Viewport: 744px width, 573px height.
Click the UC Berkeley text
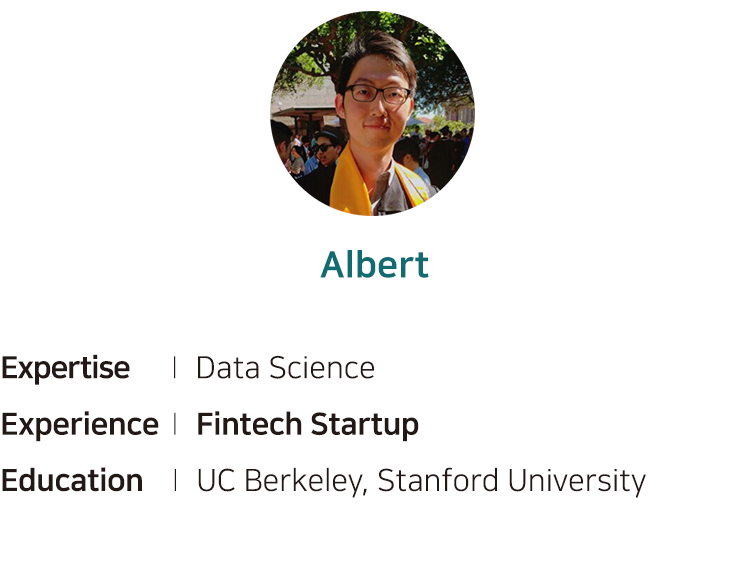pyautogui.click(x=282, y=481)
